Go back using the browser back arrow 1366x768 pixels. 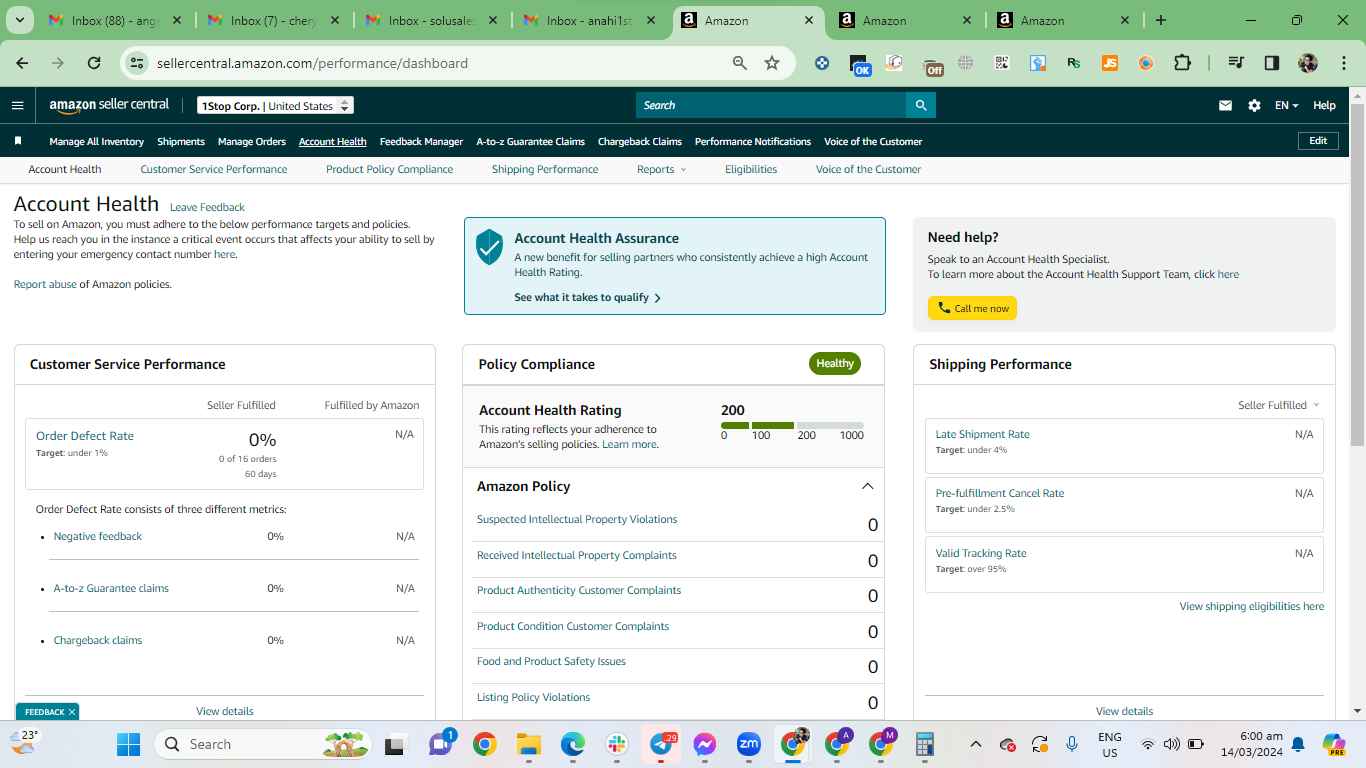coord(22,63)
